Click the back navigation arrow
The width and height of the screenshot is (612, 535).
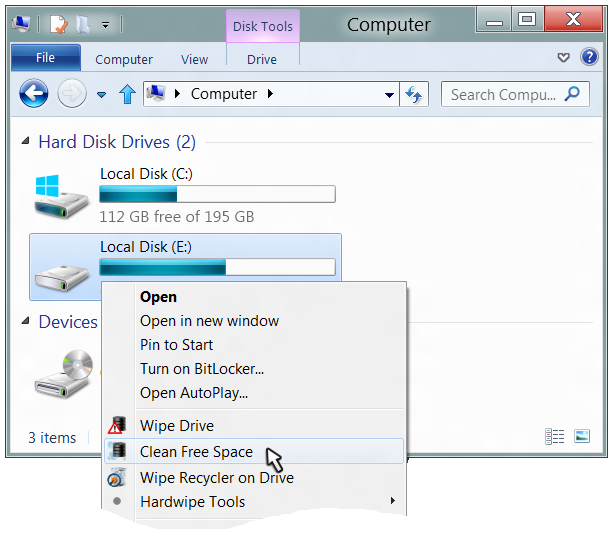click(34, 95)
